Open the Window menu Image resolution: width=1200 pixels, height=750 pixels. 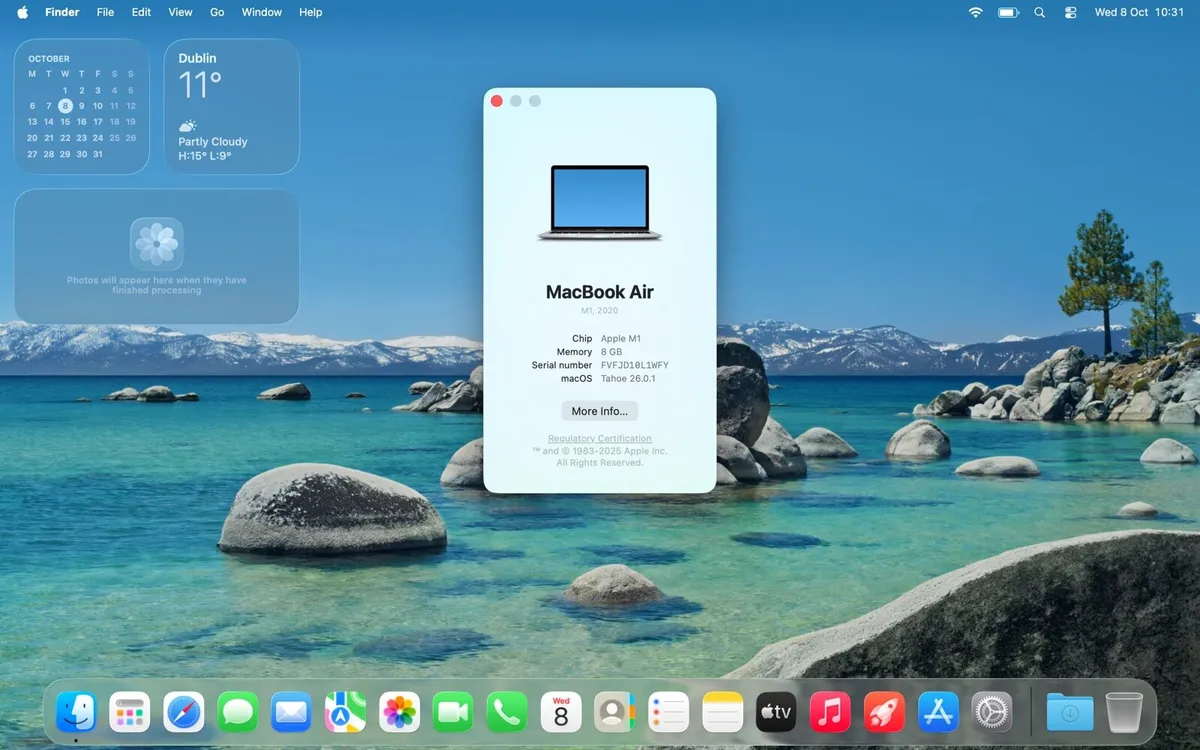[262, 13]
